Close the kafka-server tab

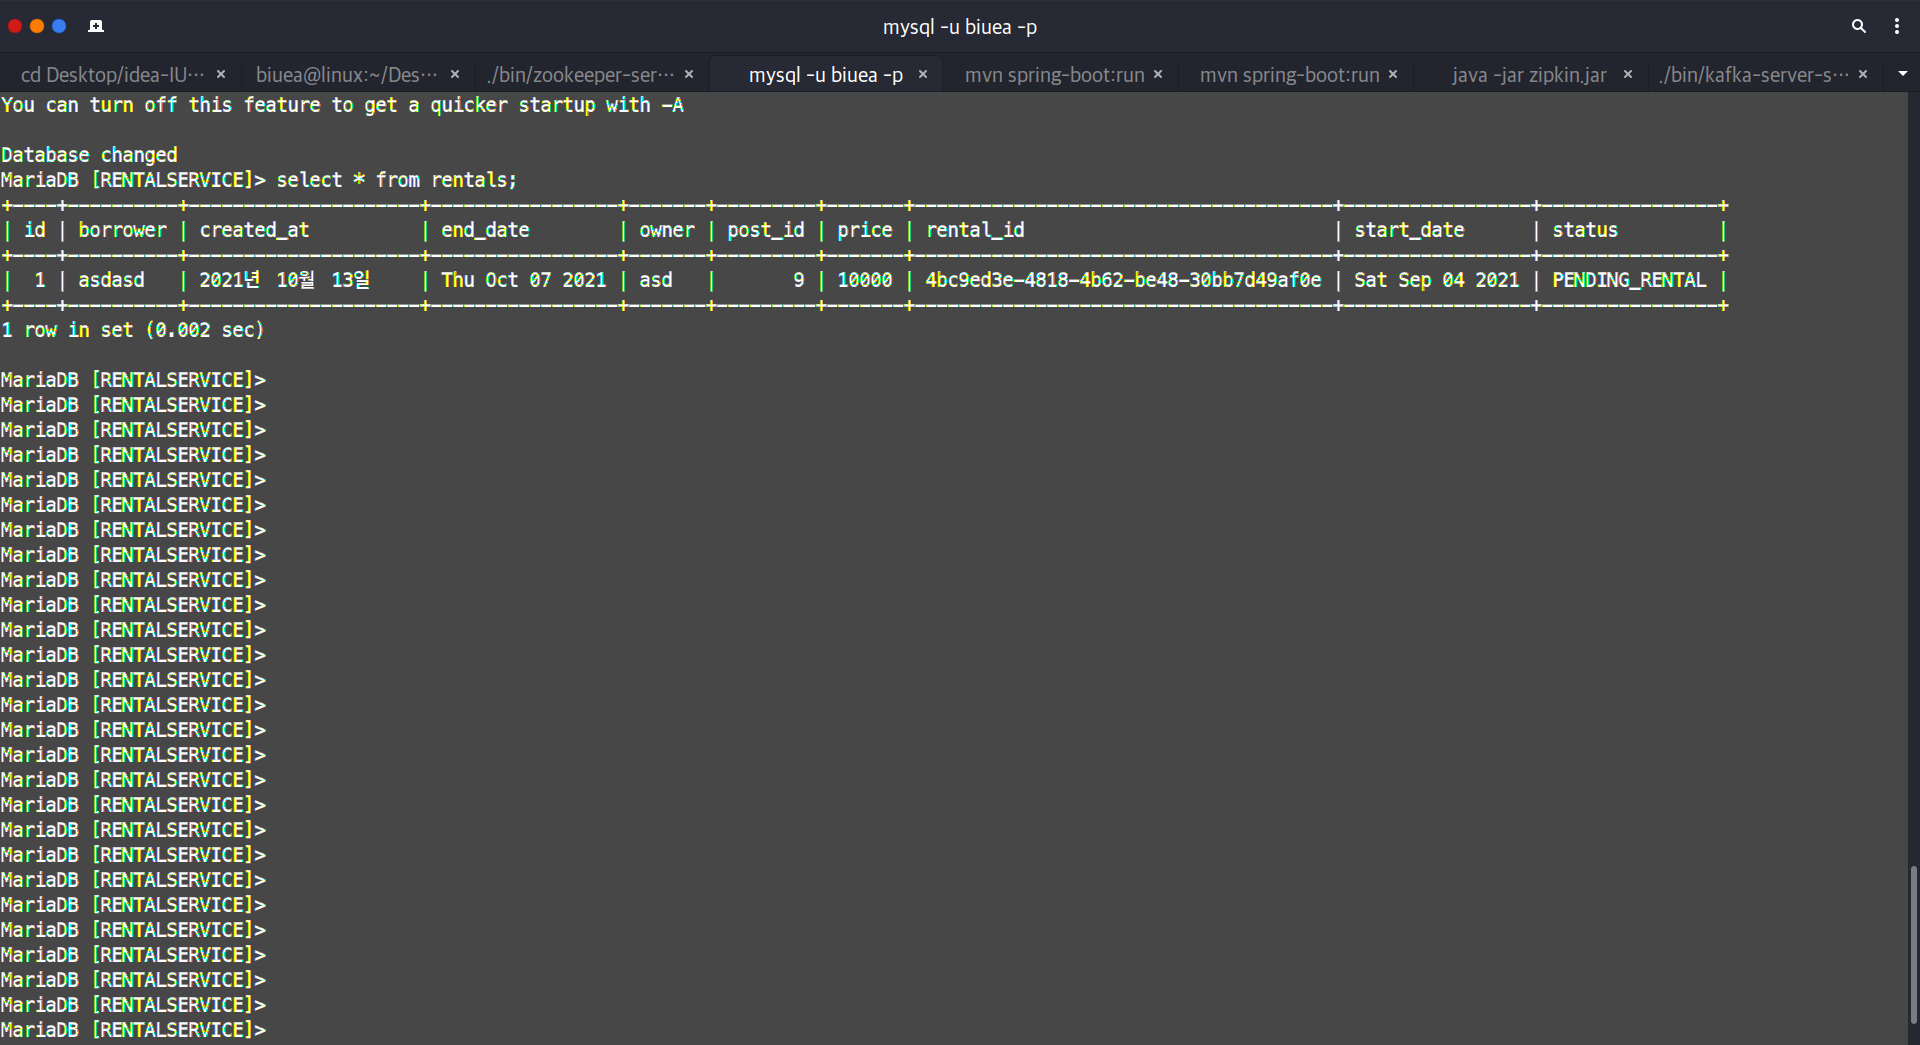coord(1863,75)
